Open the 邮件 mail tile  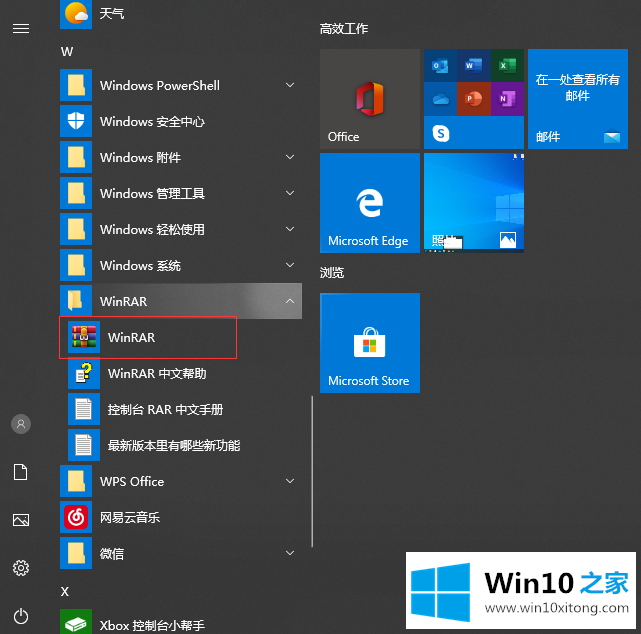pos(578,99)
